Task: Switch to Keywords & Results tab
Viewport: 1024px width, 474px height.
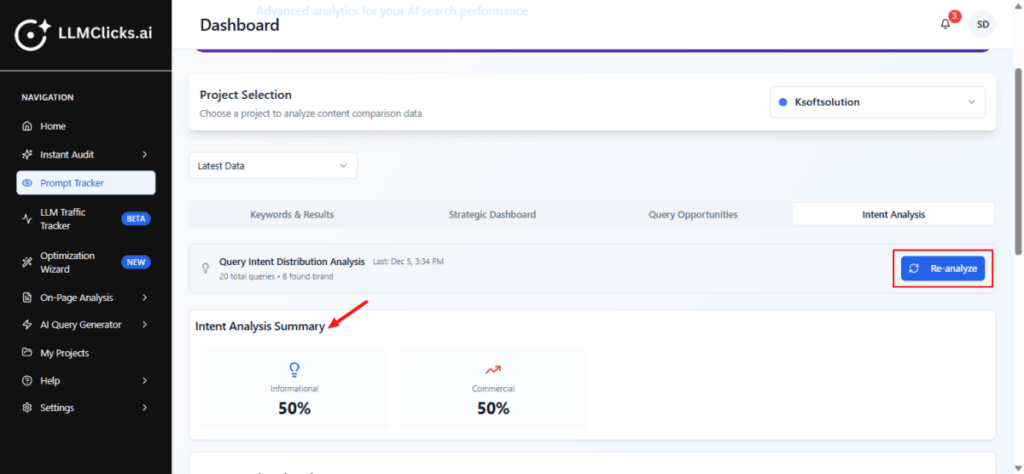Action: tap(291, 214)
